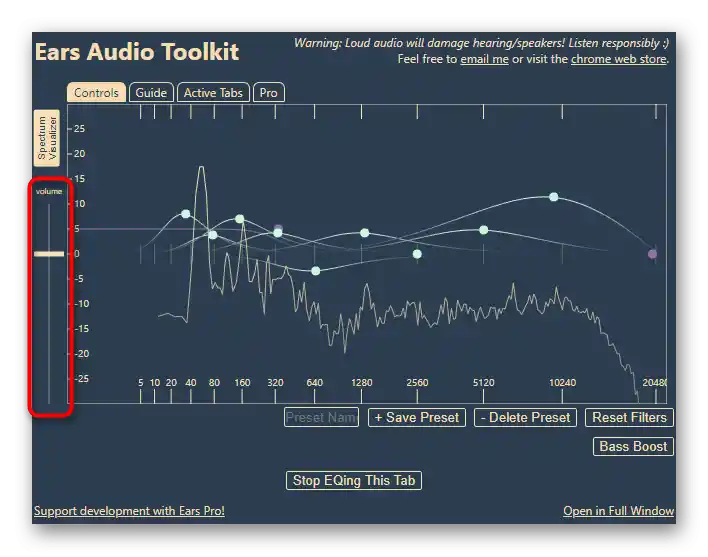
Task: Click the Preset Name input field
Action: pos(321,417)
